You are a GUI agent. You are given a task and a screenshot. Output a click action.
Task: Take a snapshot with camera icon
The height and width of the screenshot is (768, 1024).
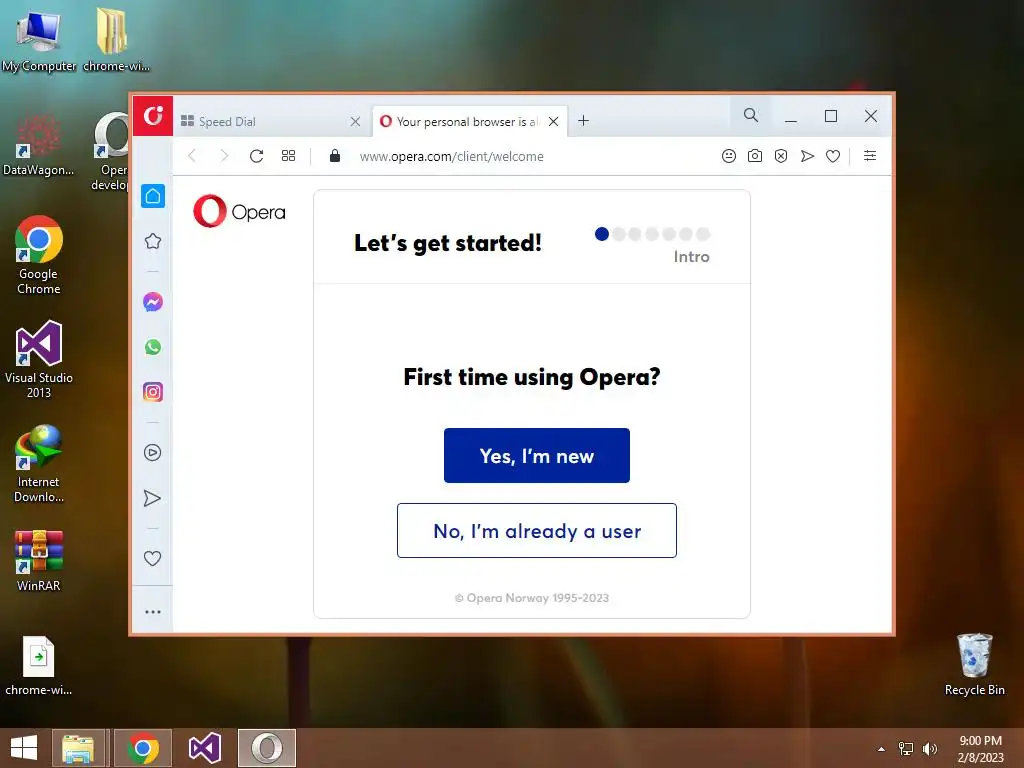tap(755, 156)
